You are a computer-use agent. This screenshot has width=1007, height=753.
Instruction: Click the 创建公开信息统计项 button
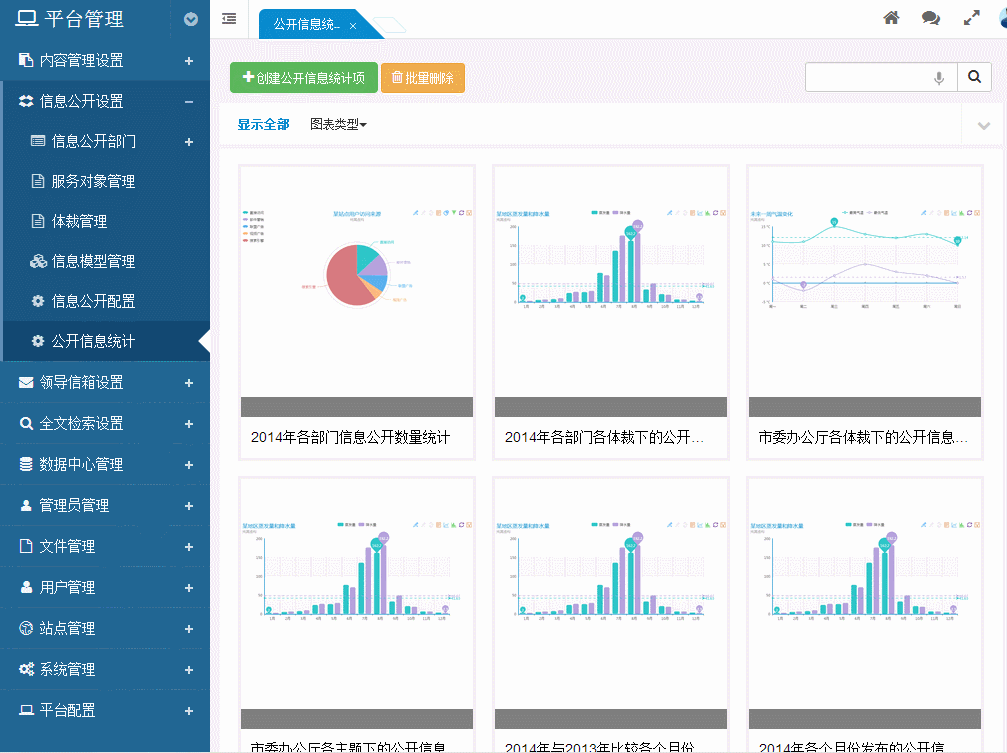click(x=304, y=78)
